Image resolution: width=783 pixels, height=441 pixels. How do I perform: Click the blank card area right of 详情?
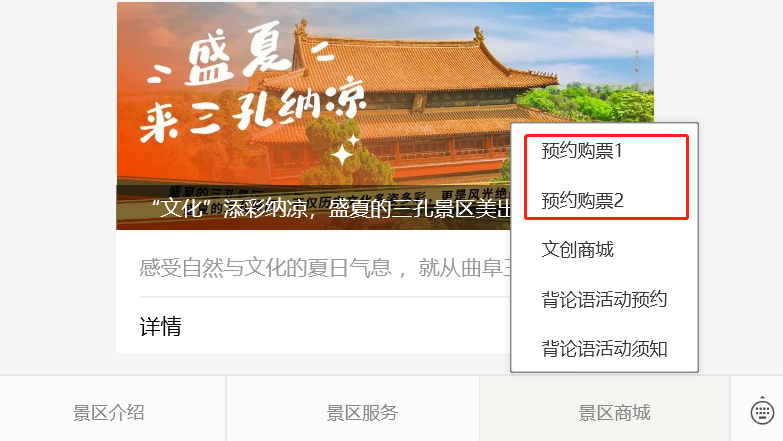[x=345, y=327]
